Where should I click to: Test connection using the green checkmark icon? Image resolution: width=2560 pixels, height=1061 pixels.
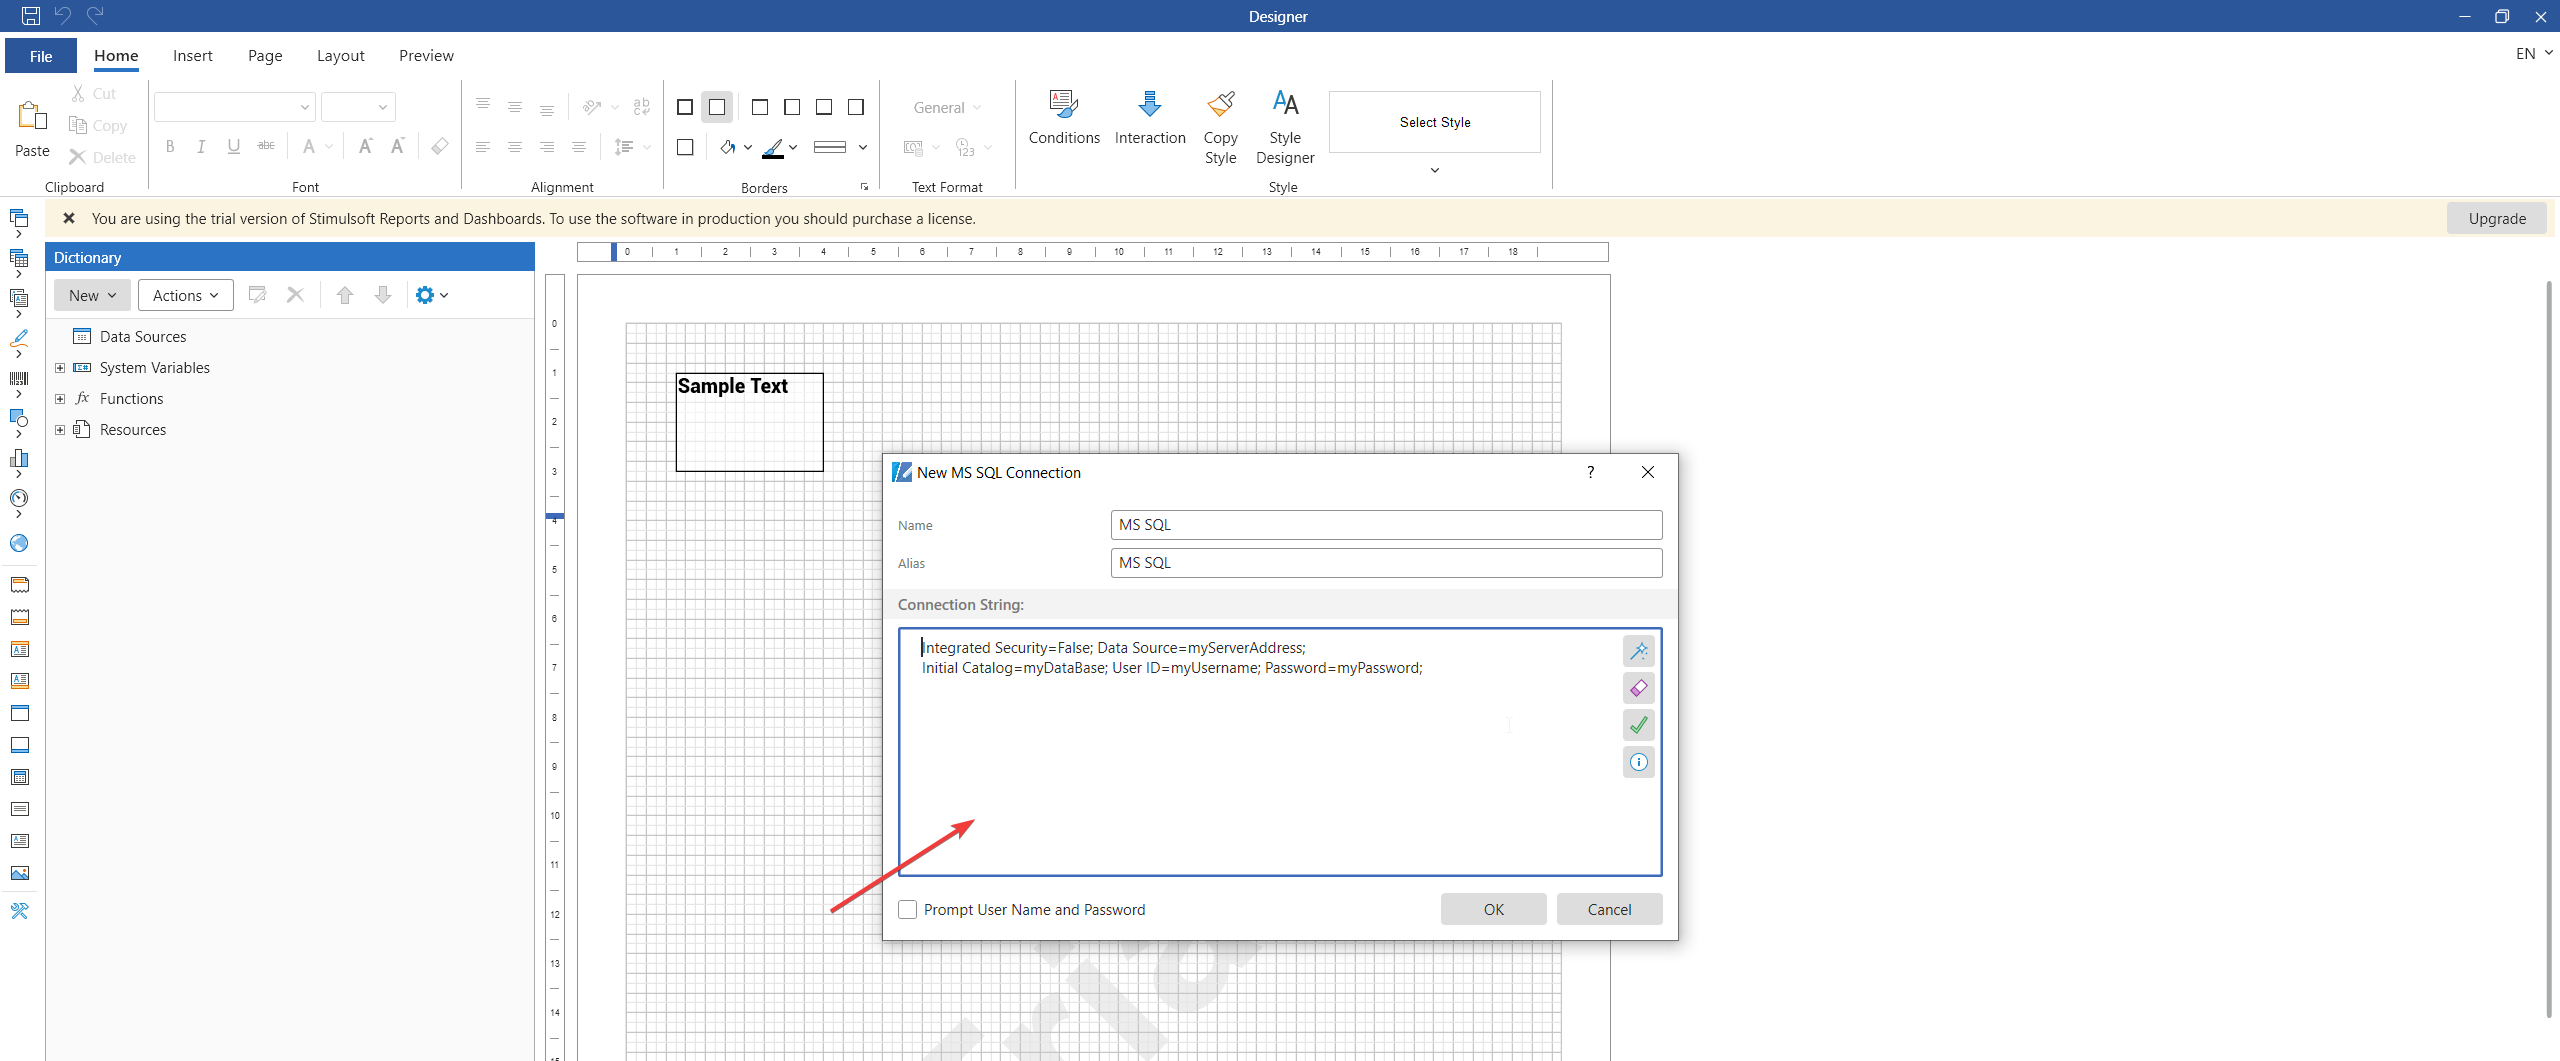click(1638, 725)
